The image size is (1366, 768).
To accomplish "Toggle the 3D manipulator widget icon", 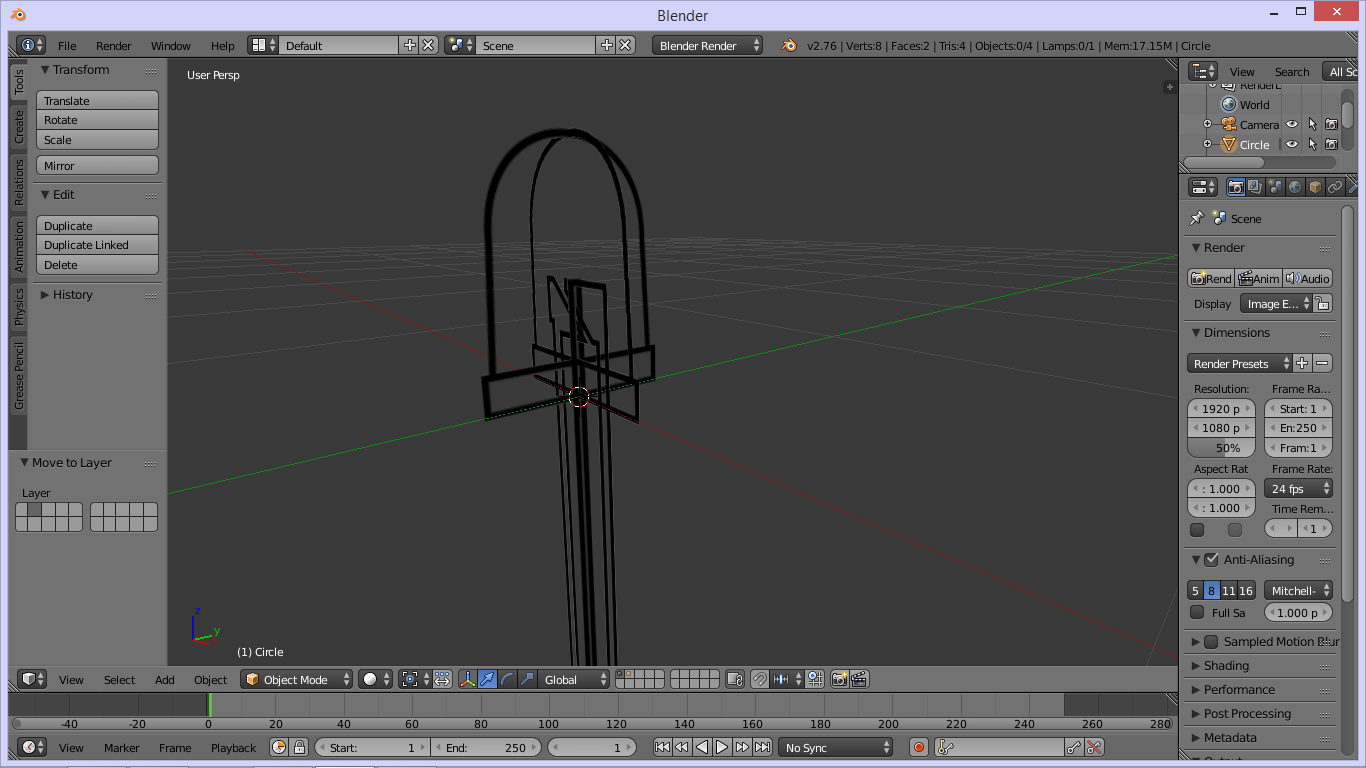I will (x=468, y=679).
